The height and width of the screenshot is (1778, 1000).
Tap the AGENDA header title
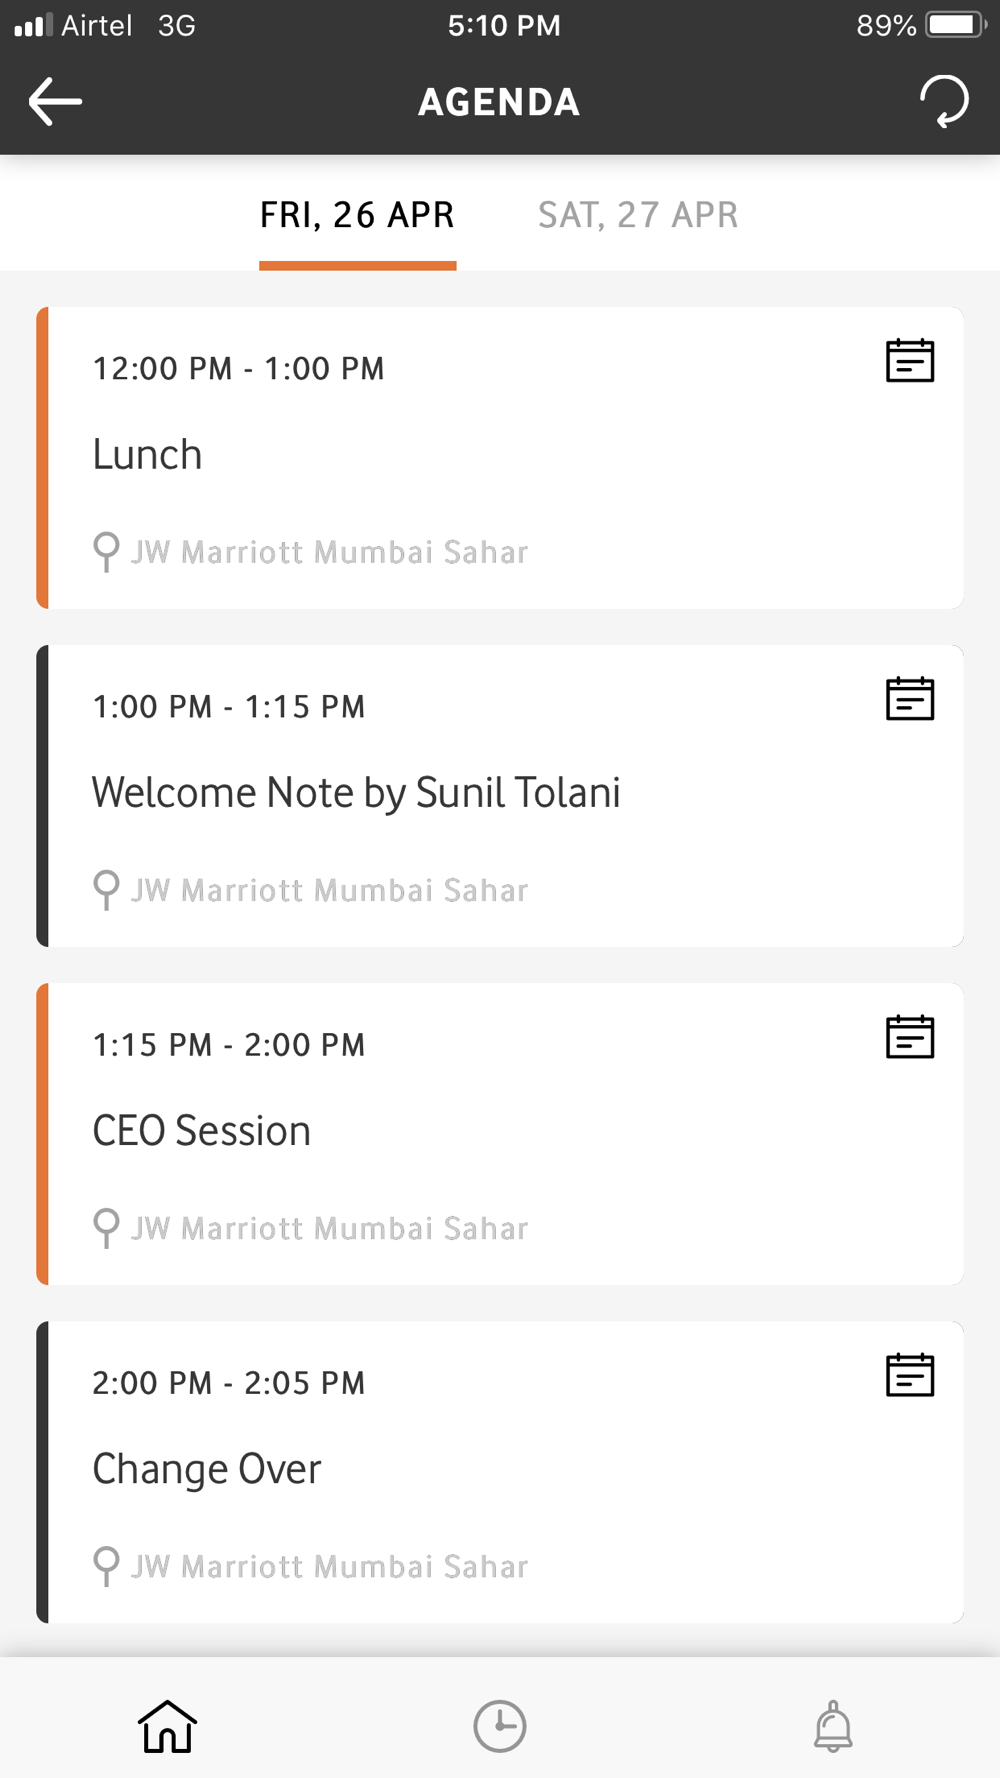click(x=499, y=102)
